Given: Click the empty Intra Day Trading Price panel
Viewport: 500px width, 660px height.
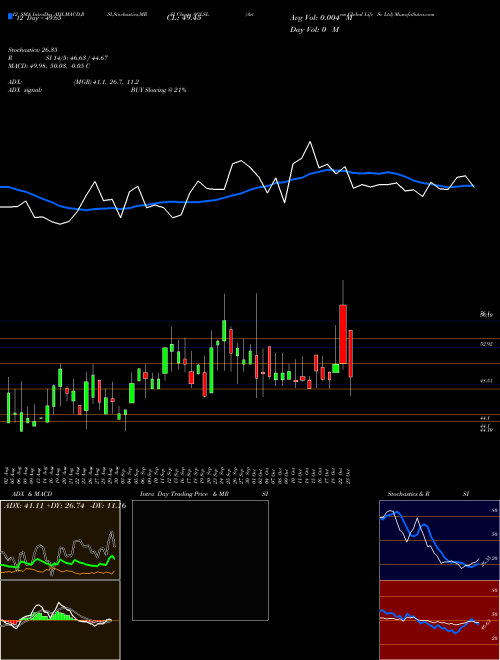Looking at the screenshot, I should click(x=200, y=560).
